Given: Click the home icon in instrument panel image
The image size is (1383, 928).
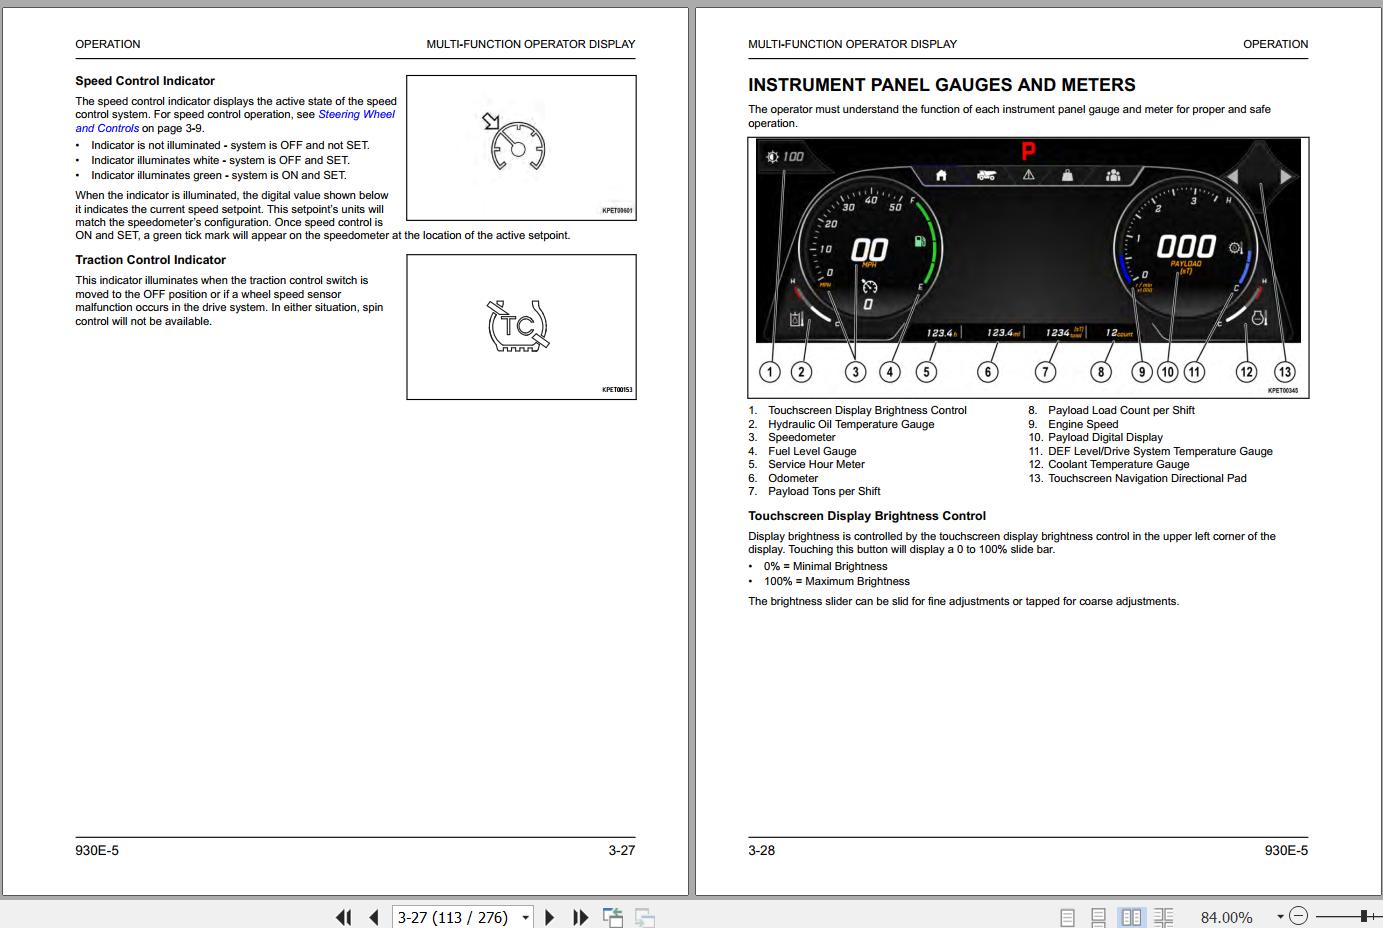Looking at the screenshot, I should [x=941, y=175].
